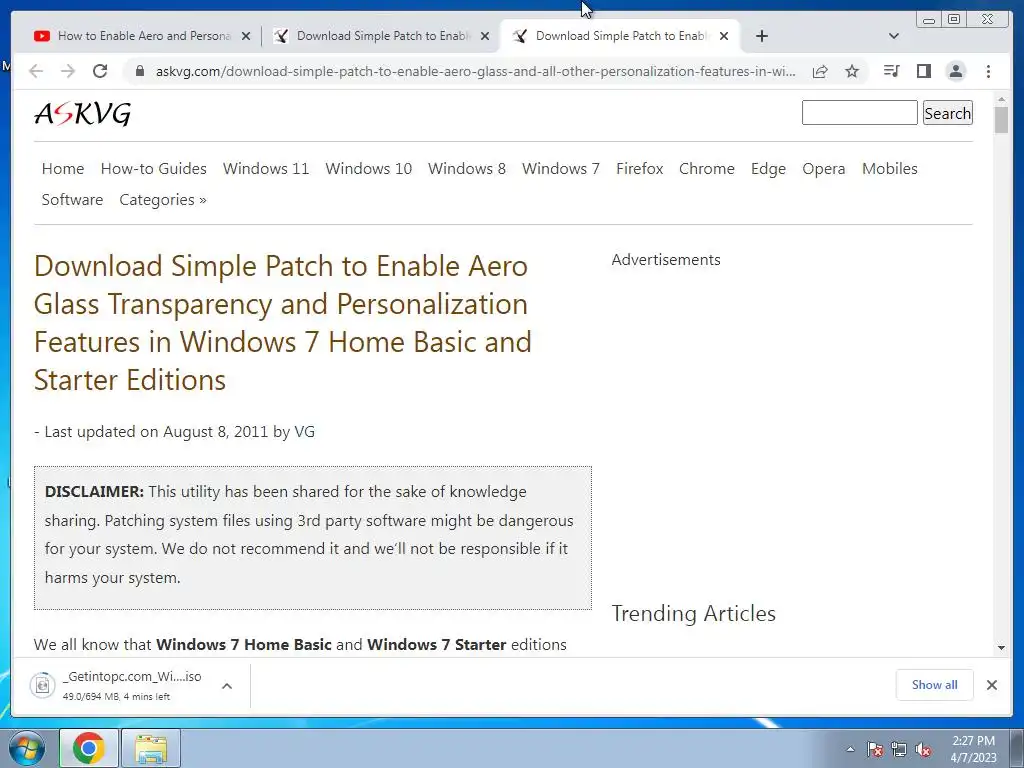This screenshot has width=1024, height=768.
Task: Click the AskVG logo
Action: 82,114
